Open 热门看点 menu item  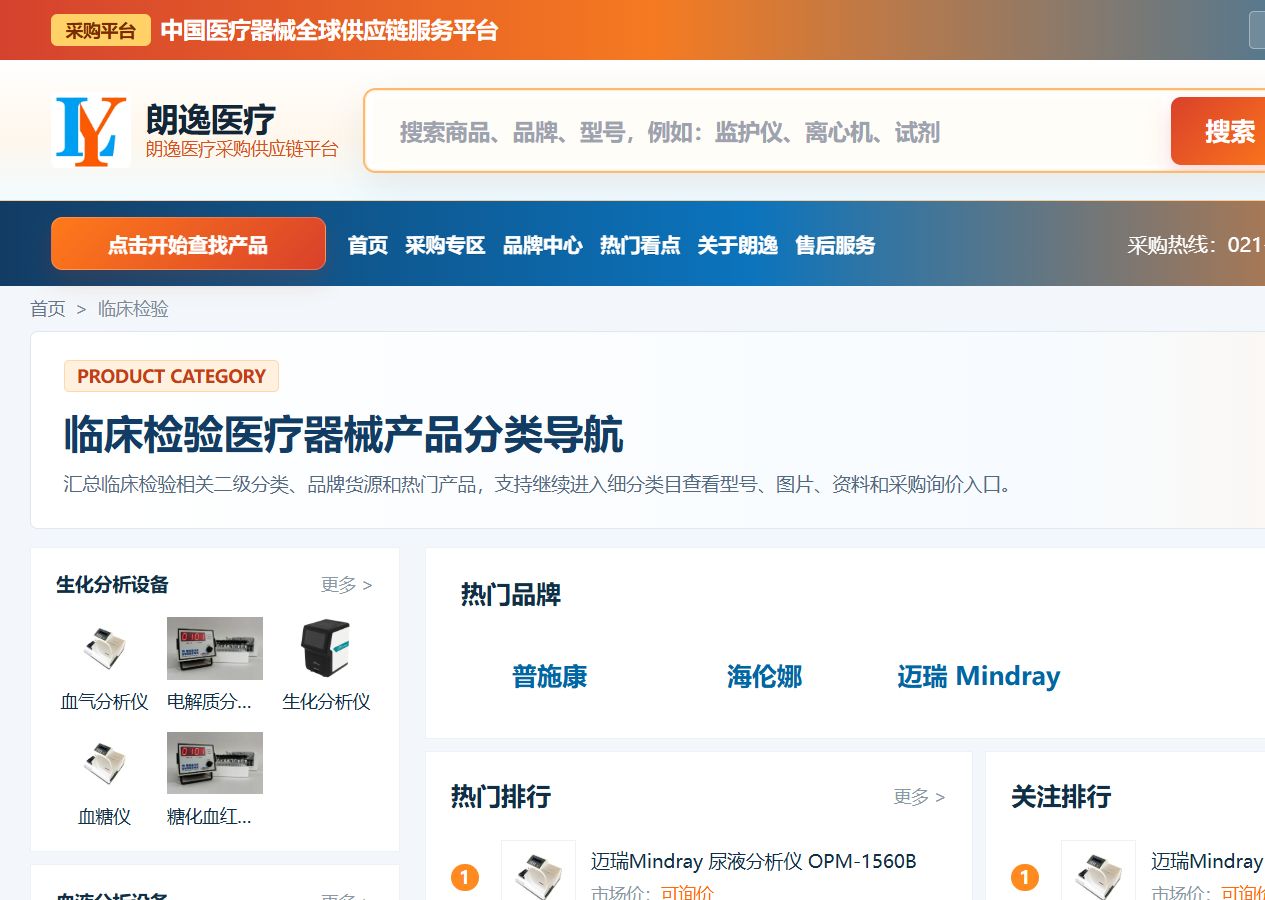640,245
